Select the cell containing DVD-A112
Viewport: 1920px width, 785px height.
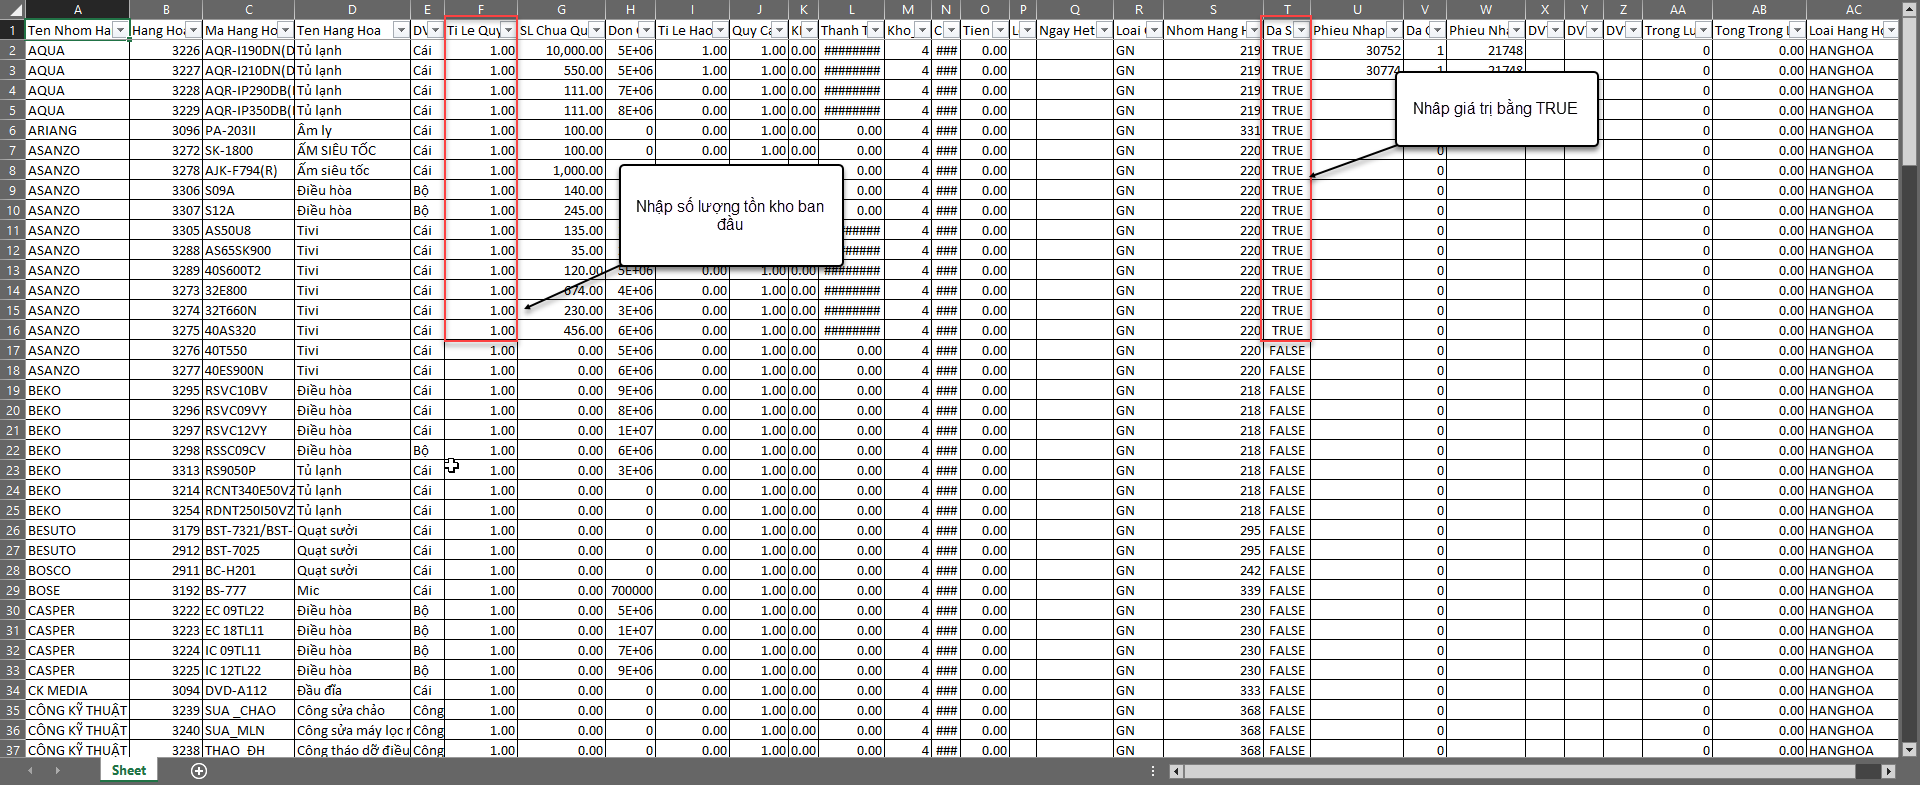coord(248,690)
